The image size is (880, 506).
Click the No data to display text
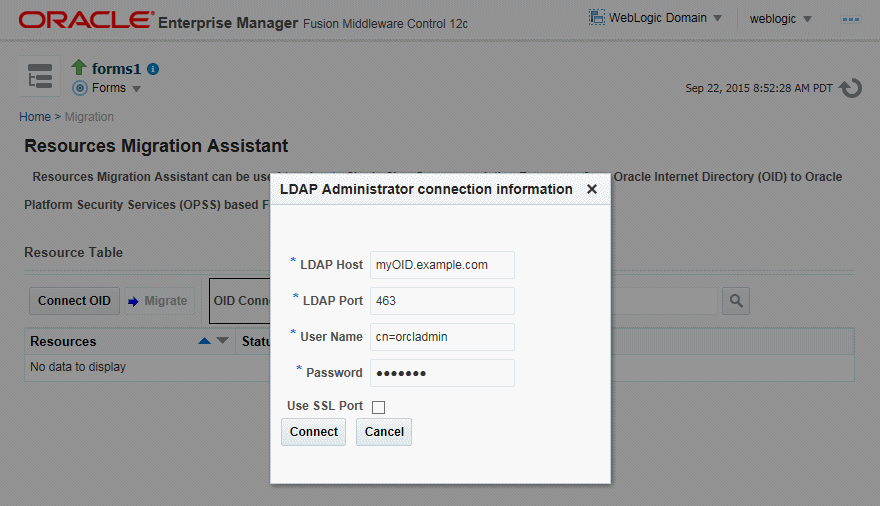[x=78, y=367]
